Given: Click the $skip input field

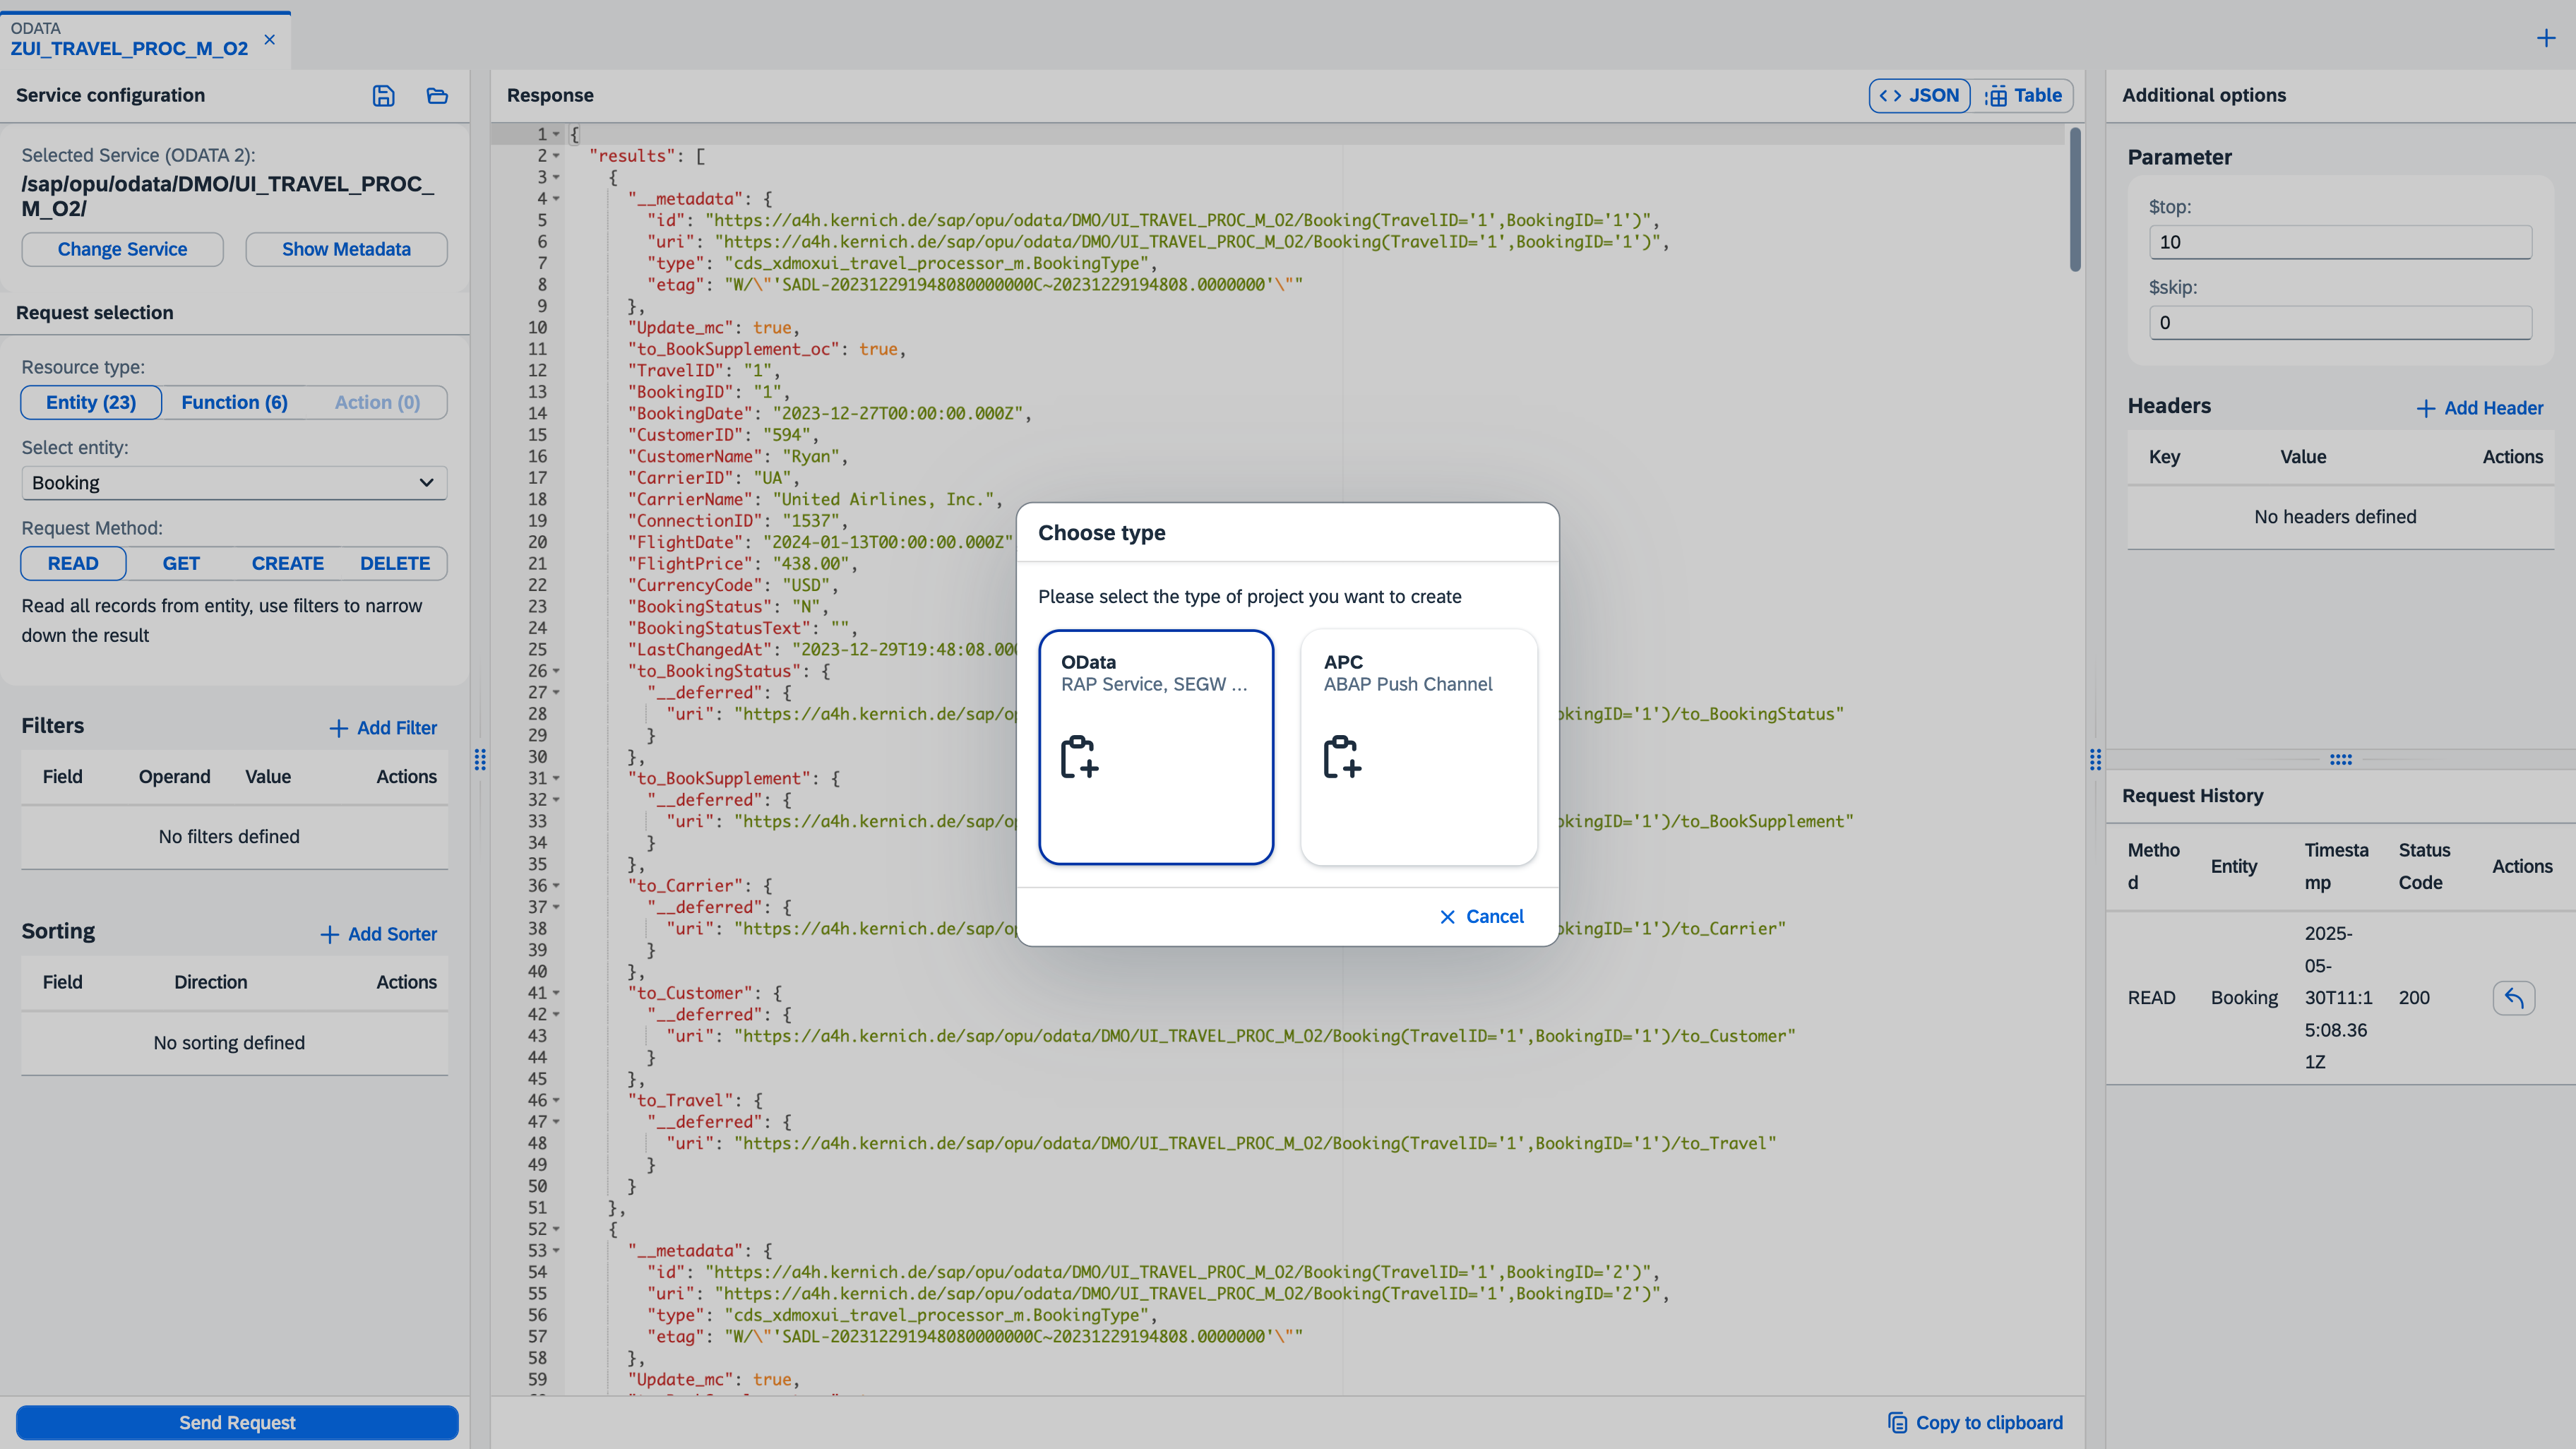Looking at the screenshot, I should coord(2340,323).
